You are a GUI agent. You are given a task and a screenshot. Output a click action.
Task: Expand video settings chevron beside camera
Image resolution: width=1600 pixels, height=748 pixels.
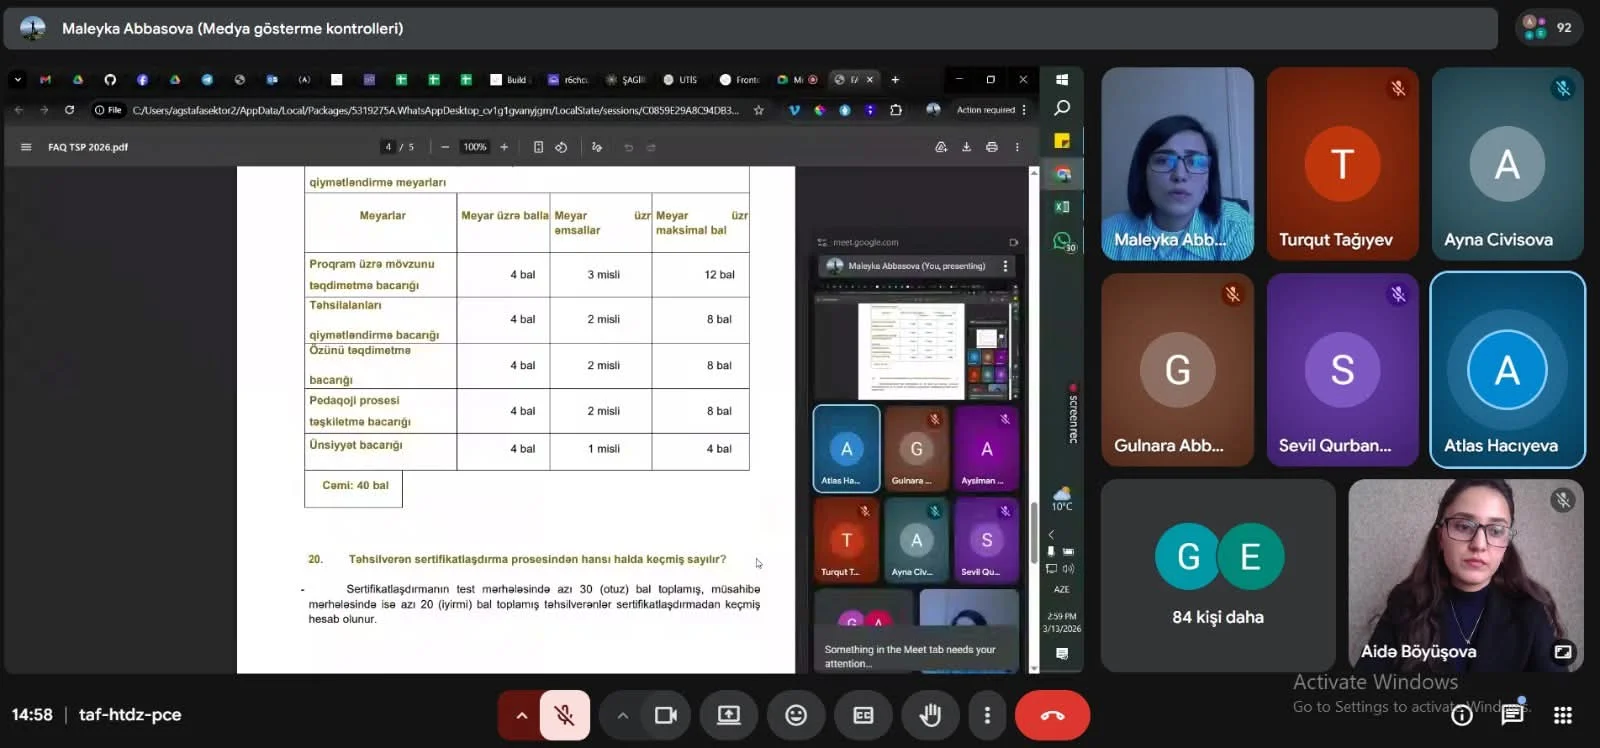(x=622, y=715)
